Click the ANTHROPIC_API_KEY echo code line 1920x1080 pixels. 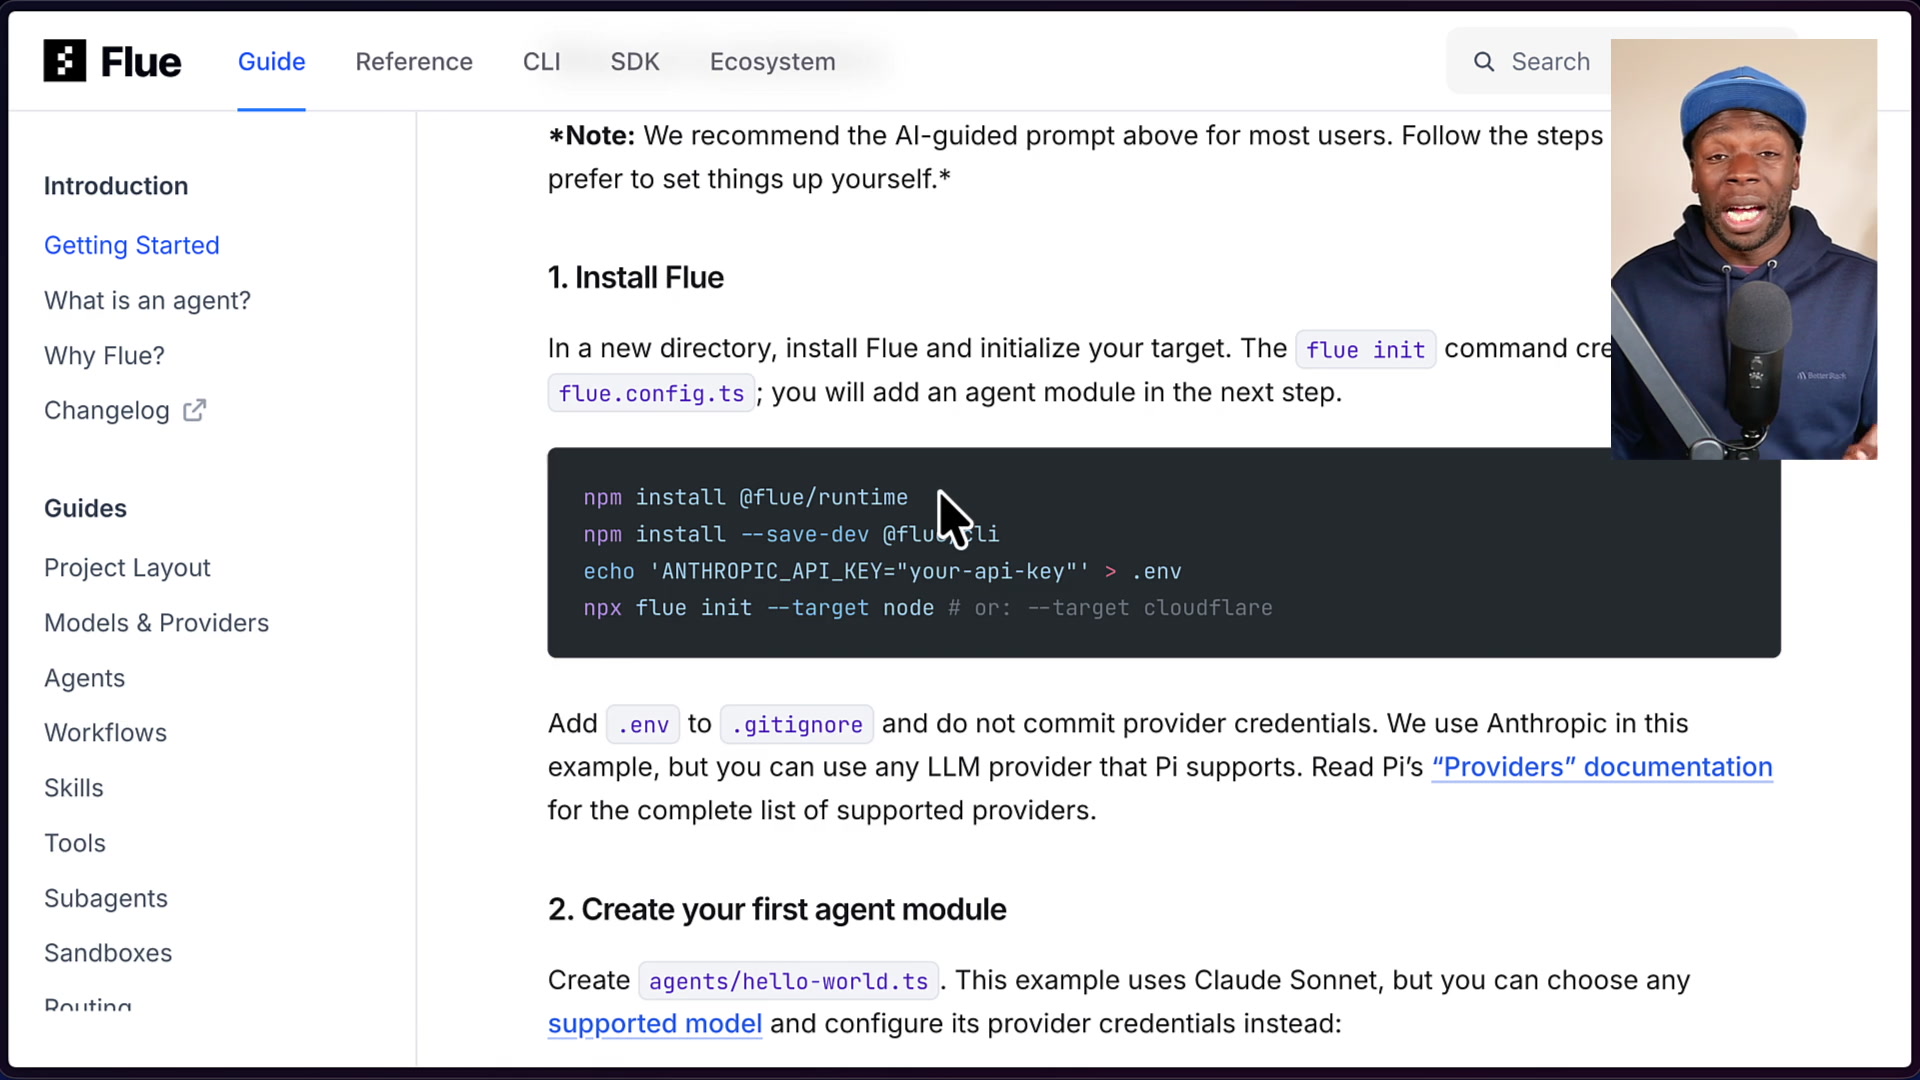click(883, 571)
